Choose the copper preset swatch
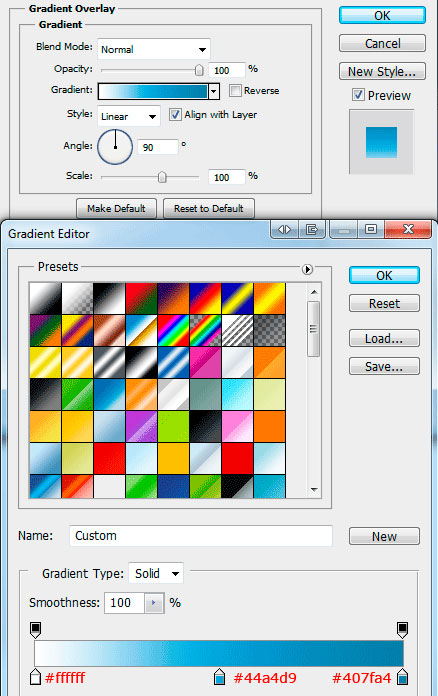Viewport: 438px width, 696px height. point(110,330)
